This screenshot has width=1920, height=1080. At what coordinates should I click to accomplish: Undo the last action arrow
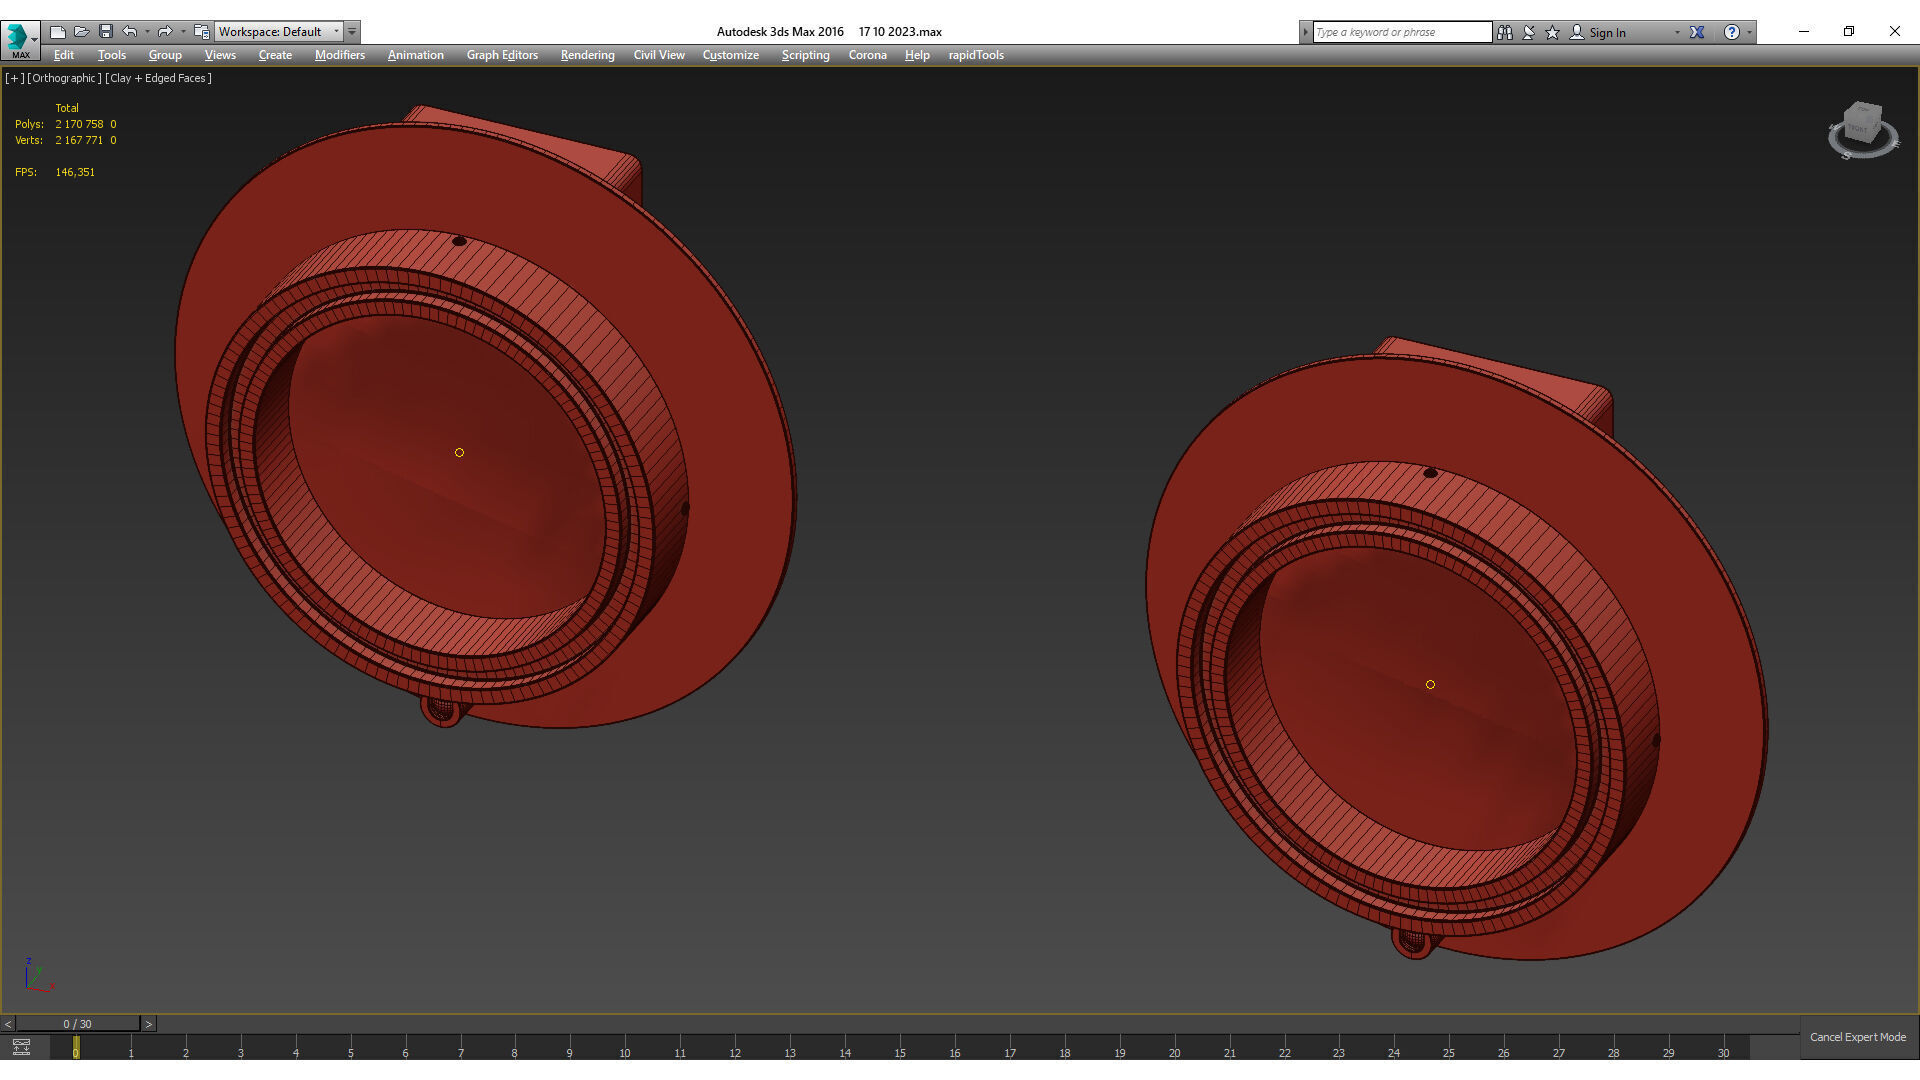tap(130, 32)
